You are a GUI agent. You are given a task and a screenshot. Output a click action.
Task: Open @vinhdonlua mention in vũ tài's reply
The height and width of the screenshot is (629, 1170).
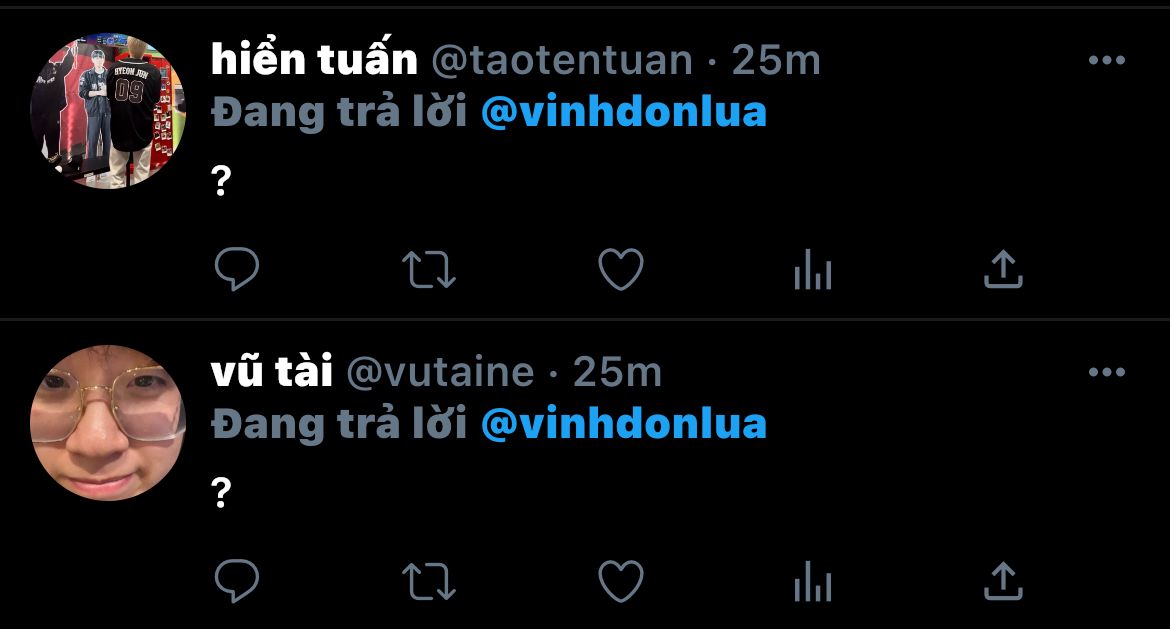pyautogui.click(x=624, y=424)
